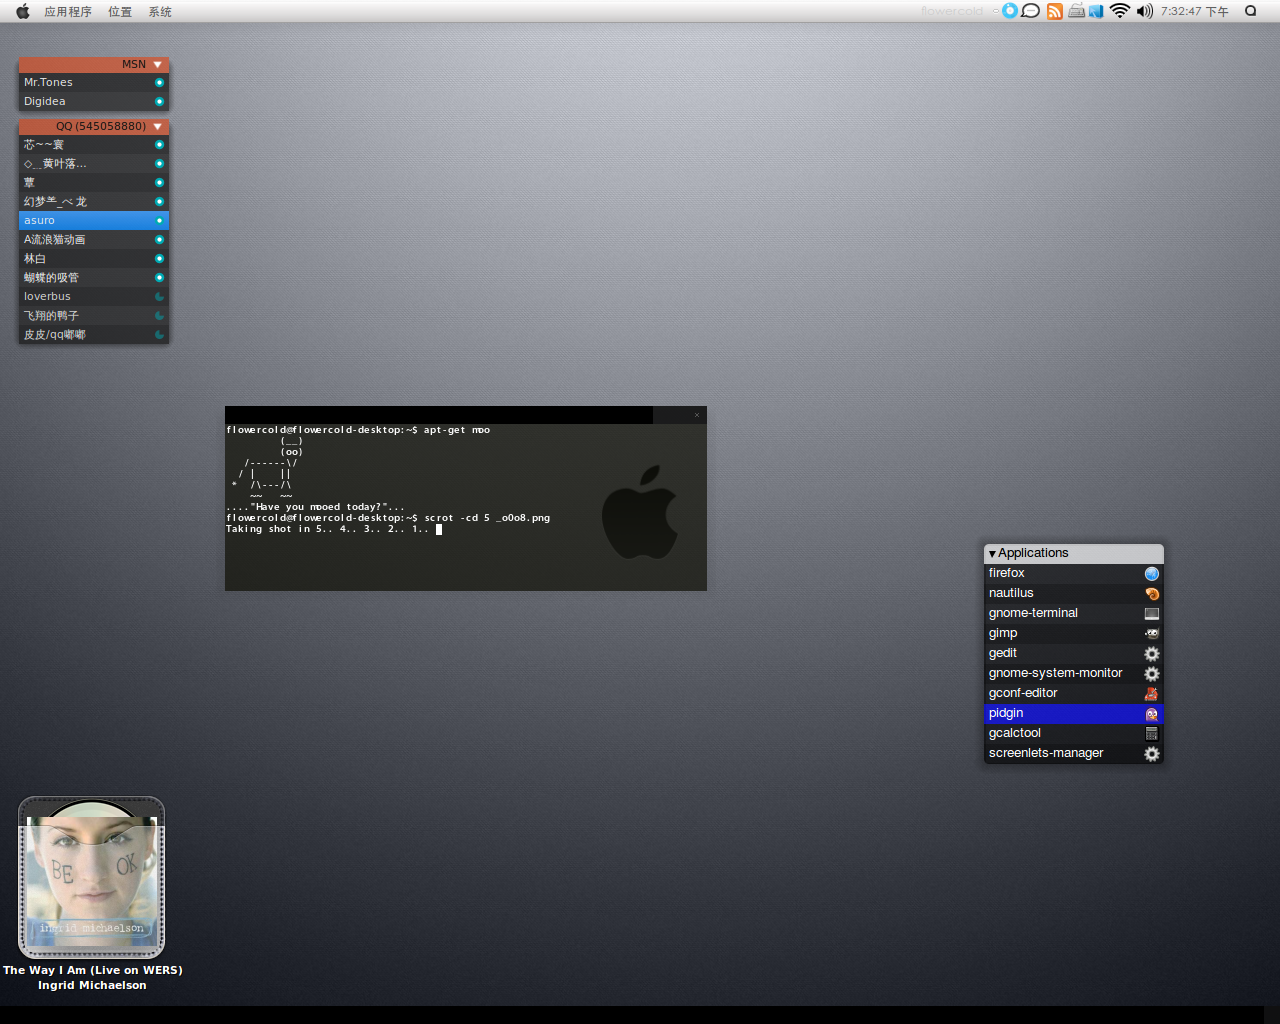Click the blue circular tray icon
The width and height of the screenshot is (1280, 1024).
tap(1010, 11)
